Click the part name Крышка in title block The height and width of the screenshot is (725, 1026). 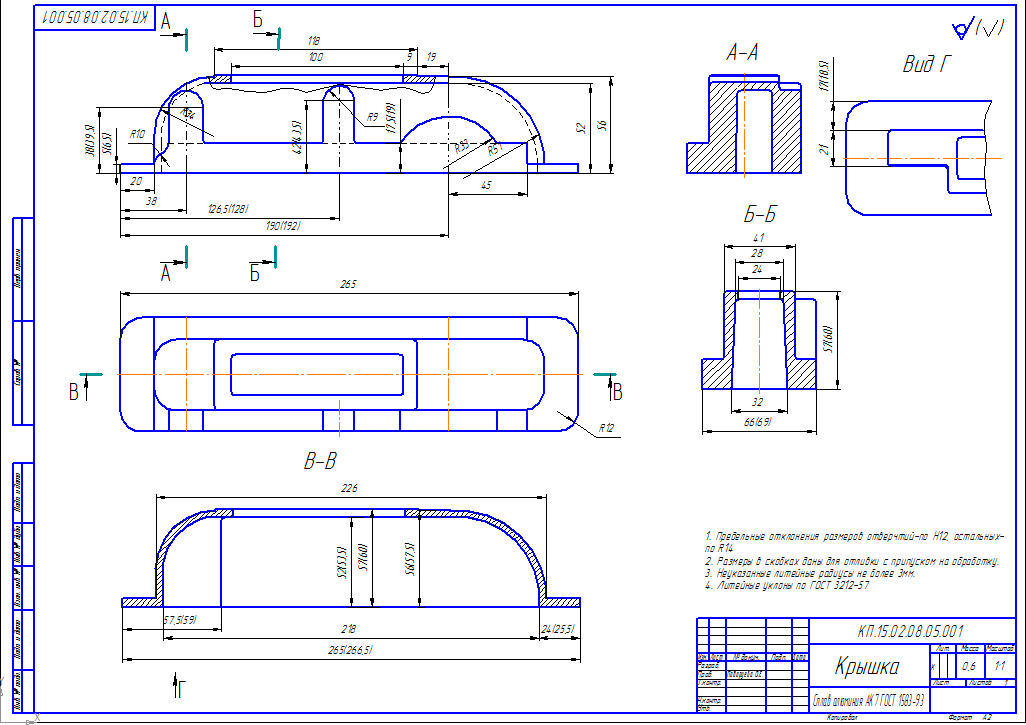(865, 667)
